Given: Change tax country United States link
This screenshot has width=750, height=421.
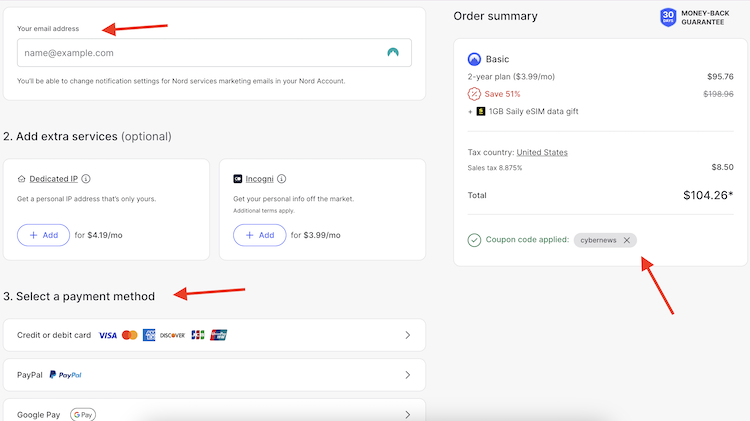Looking at the screenshot, I should [x=542, y=152].
